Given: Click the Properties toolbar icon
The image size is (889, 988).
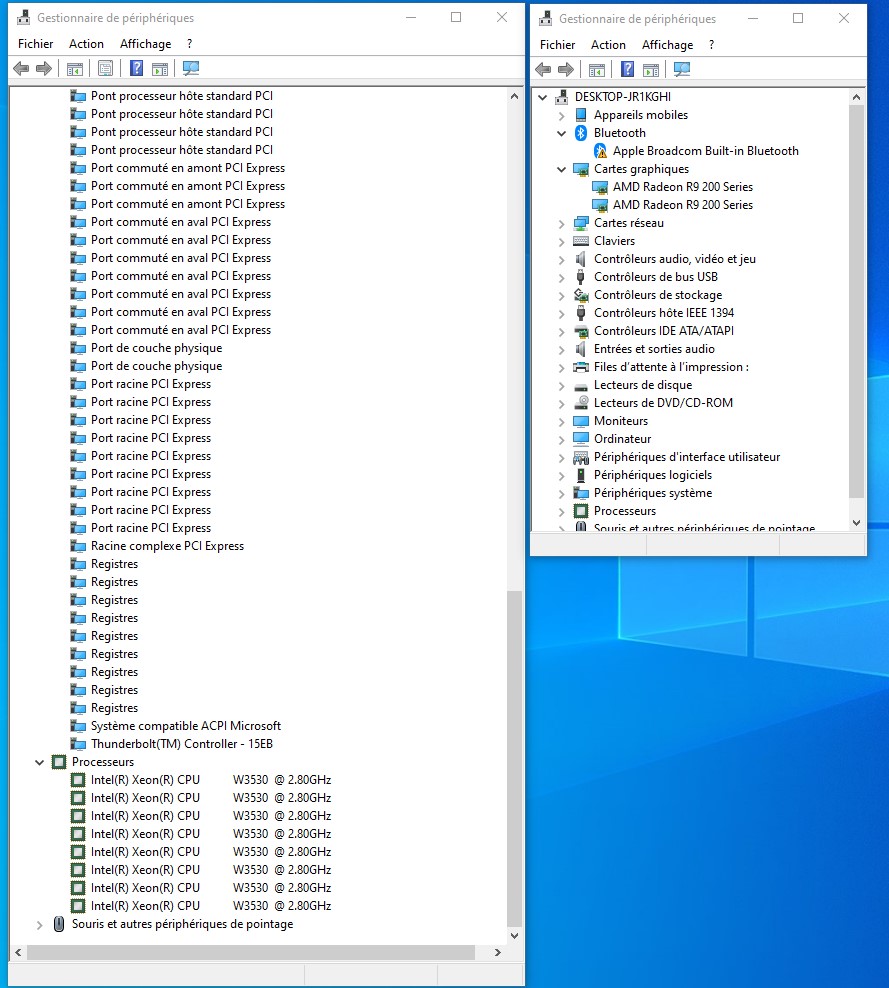Looking at the screenshot, I should click(x=105, y=69).
